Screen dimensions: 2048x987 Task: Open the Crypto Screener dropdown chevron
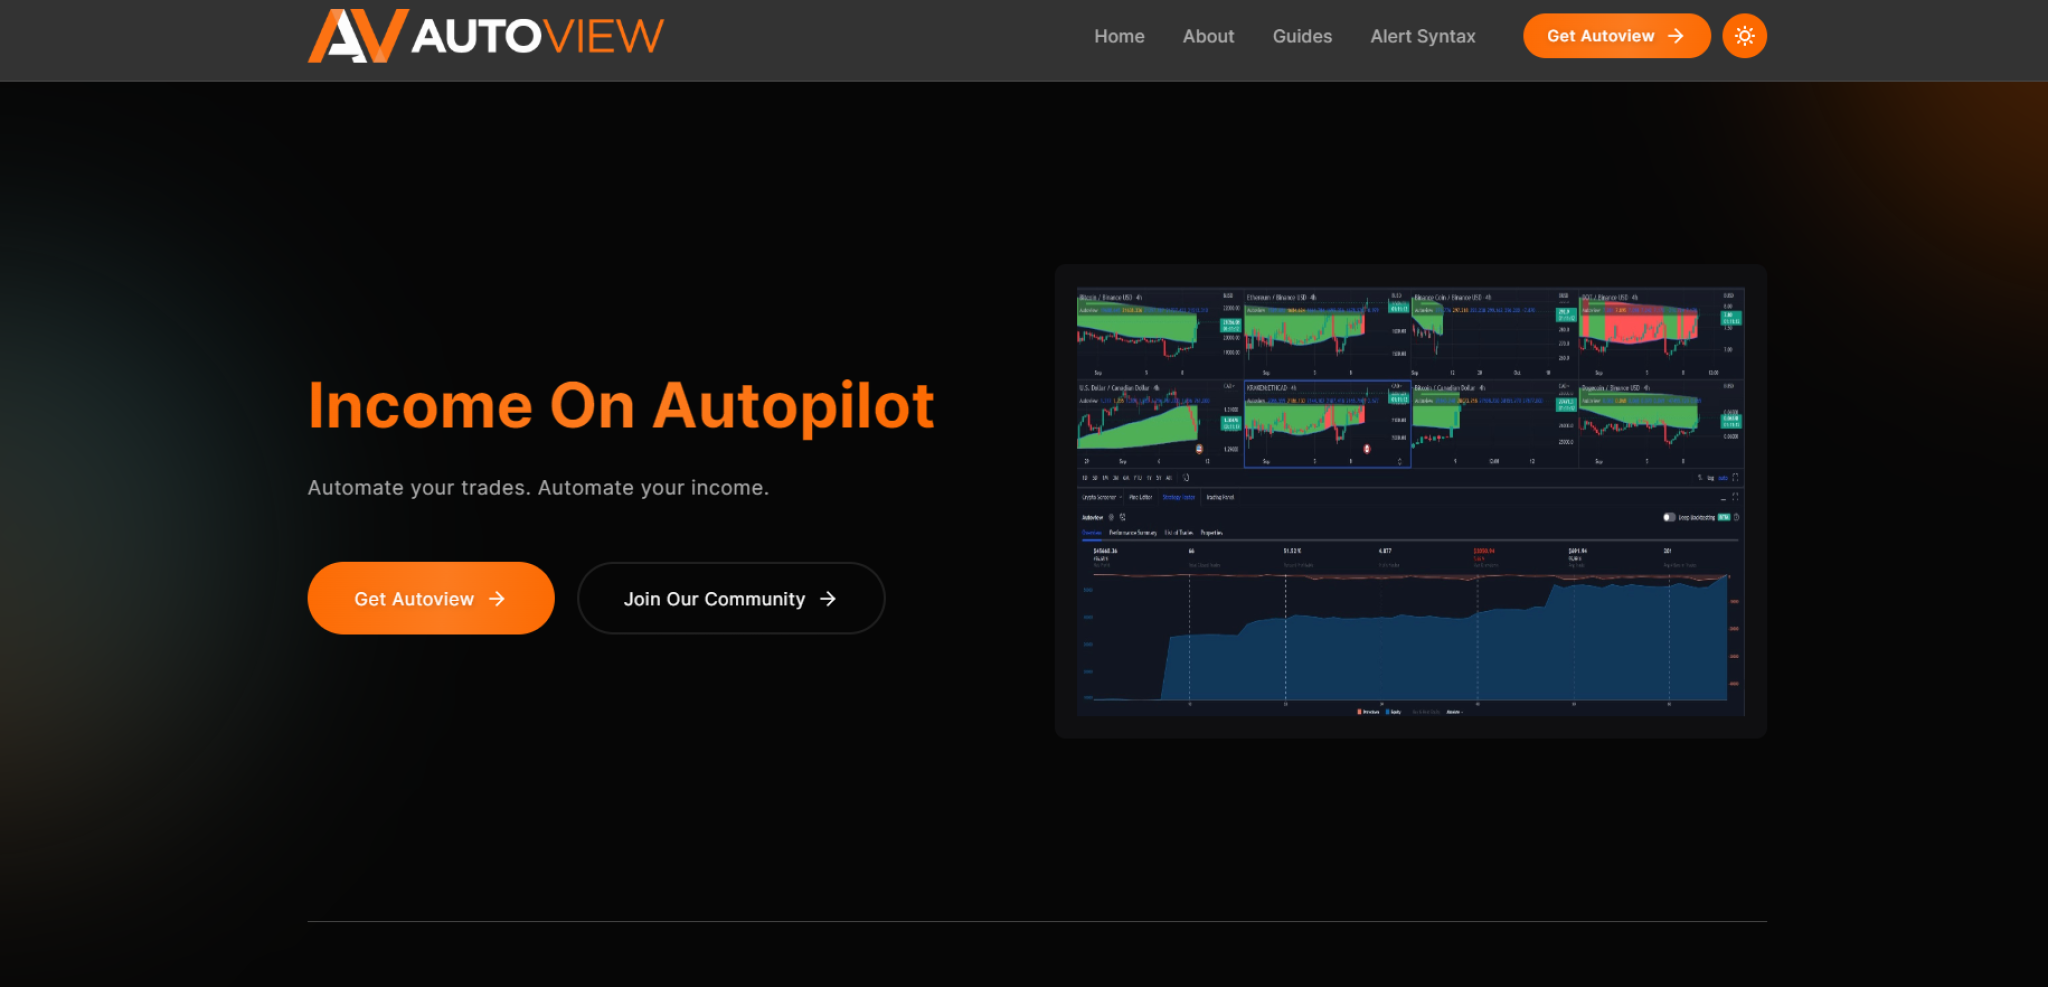click(x=1121, y=497)
